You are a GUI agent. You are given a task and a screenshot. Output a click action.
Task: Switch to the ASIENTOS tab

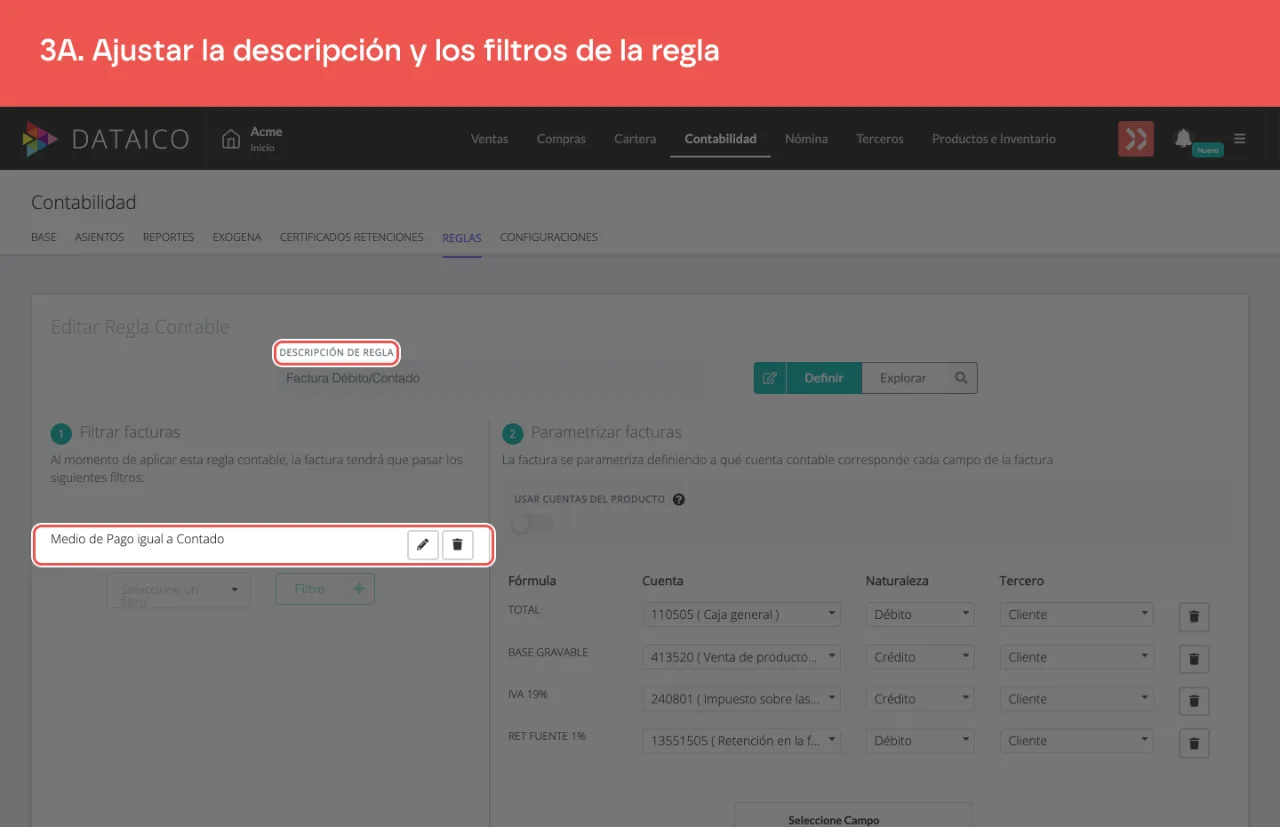pos(99,238)
